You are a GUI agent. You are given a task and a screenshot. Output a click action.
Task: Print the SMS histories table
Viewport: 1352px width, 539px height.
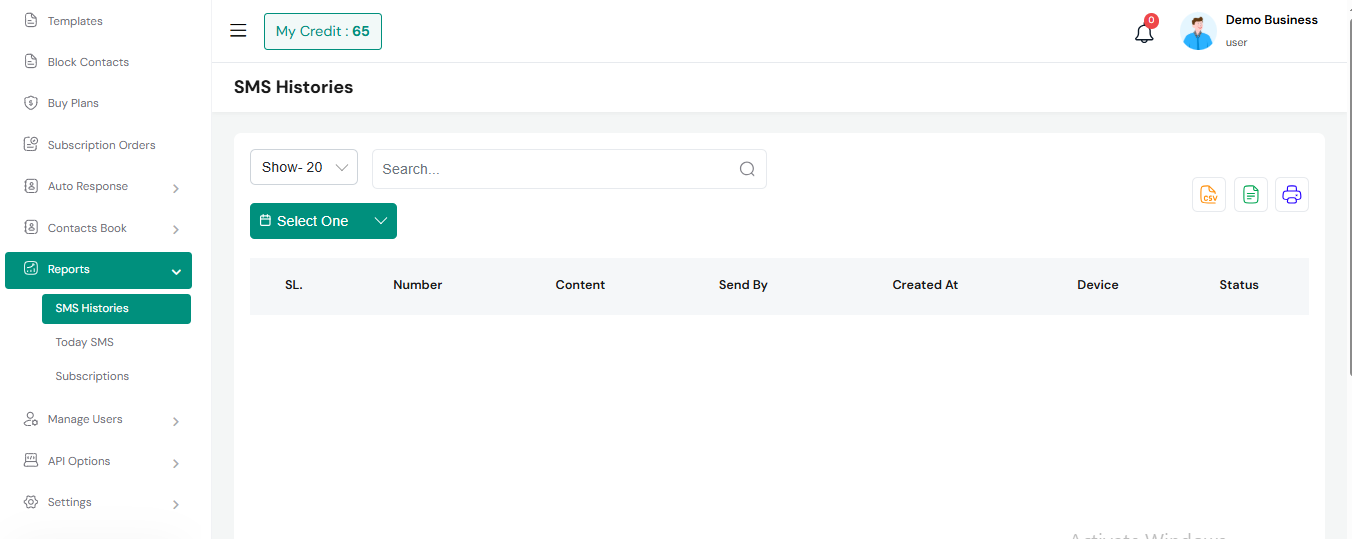point(1291,195)
